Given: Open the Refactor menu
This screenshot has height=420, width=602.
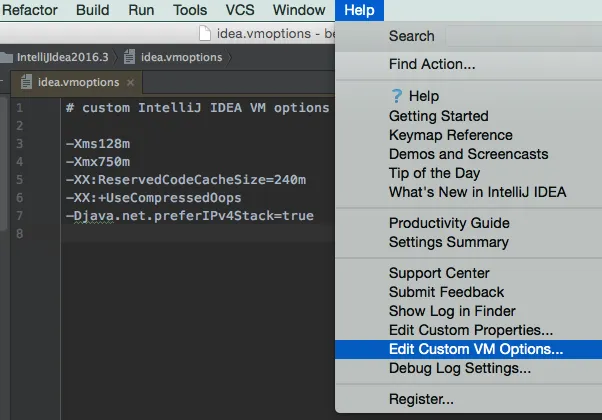Looking at the screenshot, I should click(30, 10).
